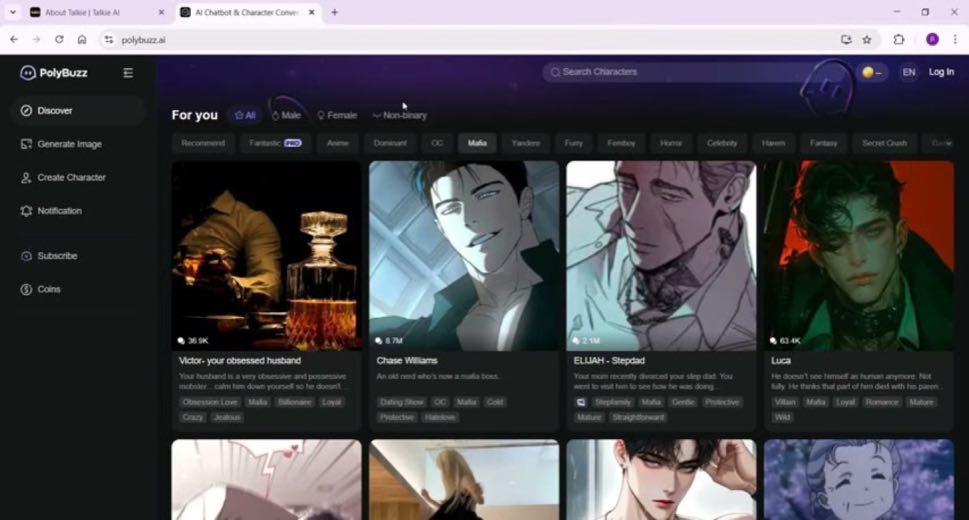Click the Chase Williams title
The width and height of the screenshot is (969, 520).
(x=407, y=360)
